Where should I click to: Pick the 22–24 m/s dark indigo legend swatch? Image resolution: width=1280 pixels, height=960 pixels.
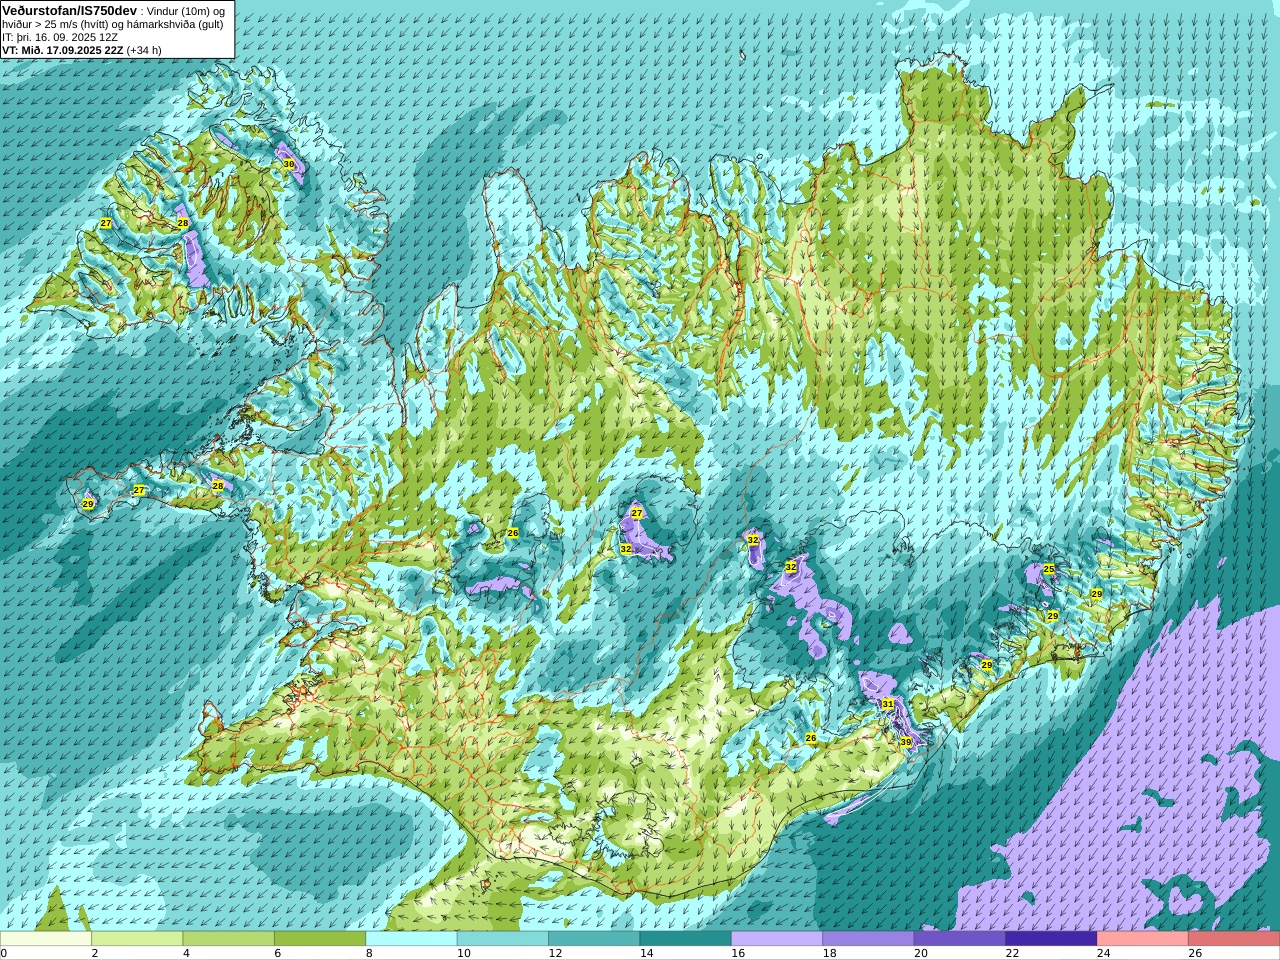1051,939
